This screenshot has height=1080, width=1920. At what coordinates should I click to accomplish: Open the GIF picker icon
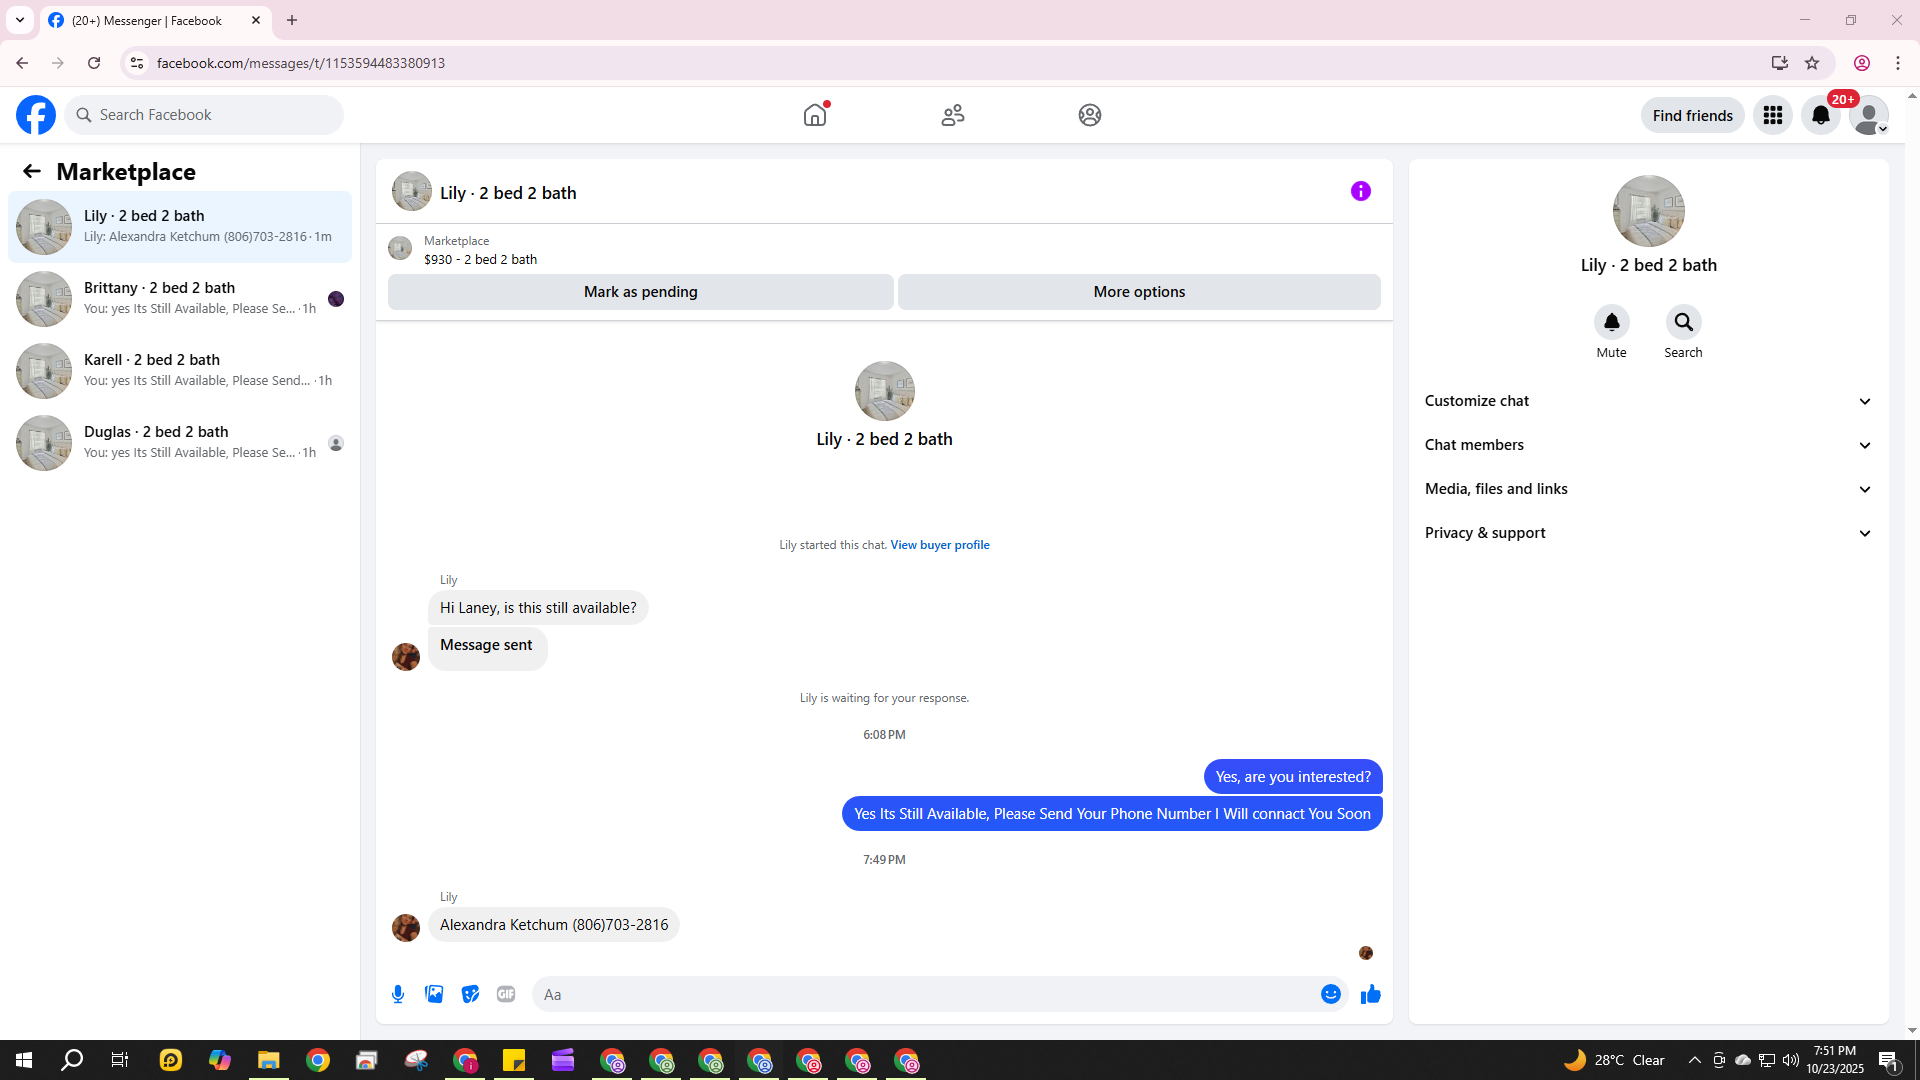point(506,994)
